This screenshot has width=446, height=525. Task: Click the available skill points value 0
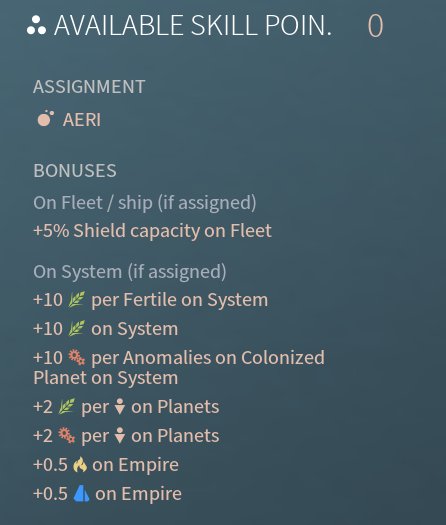(x=375, y=26)
